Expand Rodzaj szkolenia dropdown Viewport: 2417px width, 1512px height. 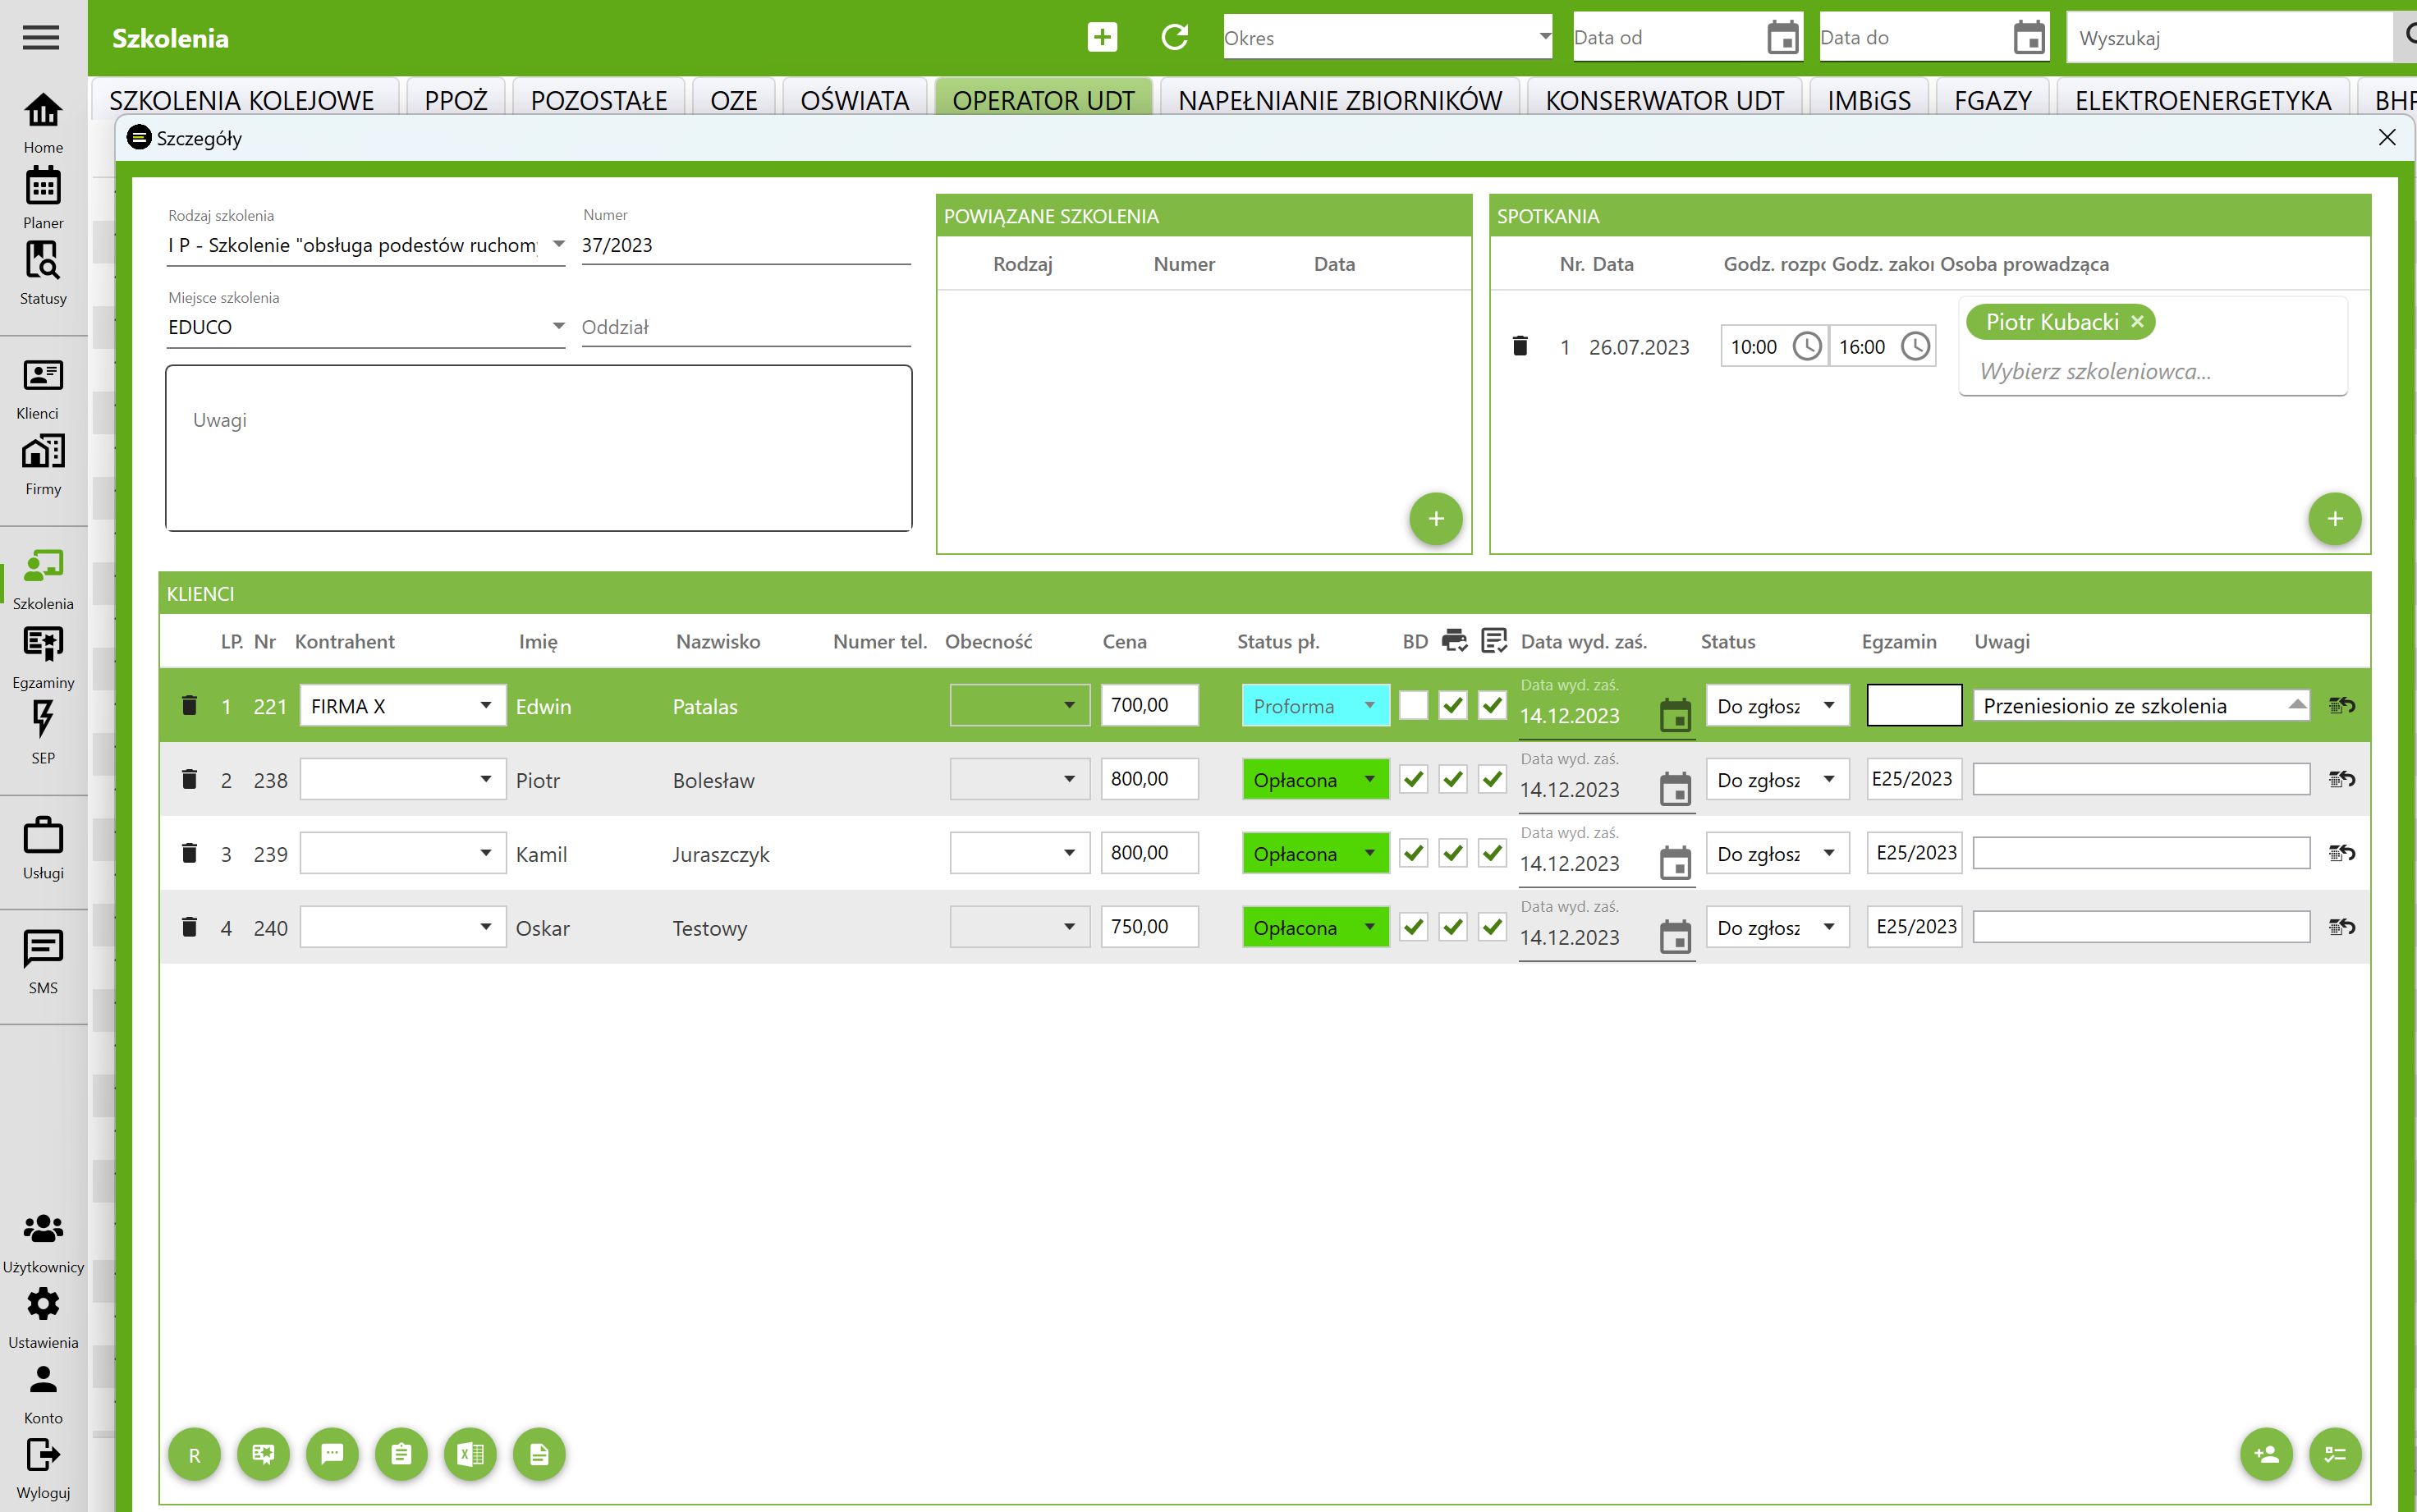click(559, 244)
